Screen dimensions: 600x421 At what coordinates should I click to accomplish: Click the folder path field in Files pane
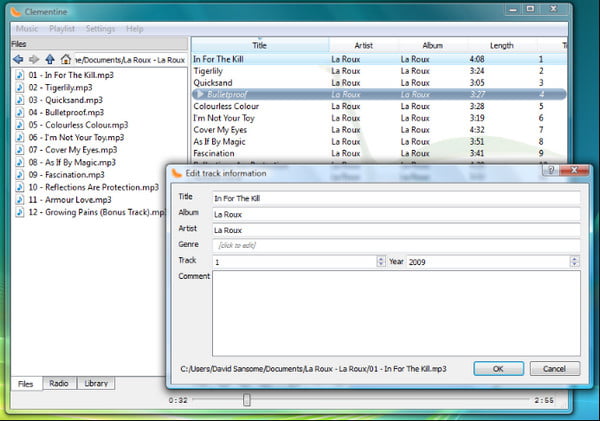(130, 60)
